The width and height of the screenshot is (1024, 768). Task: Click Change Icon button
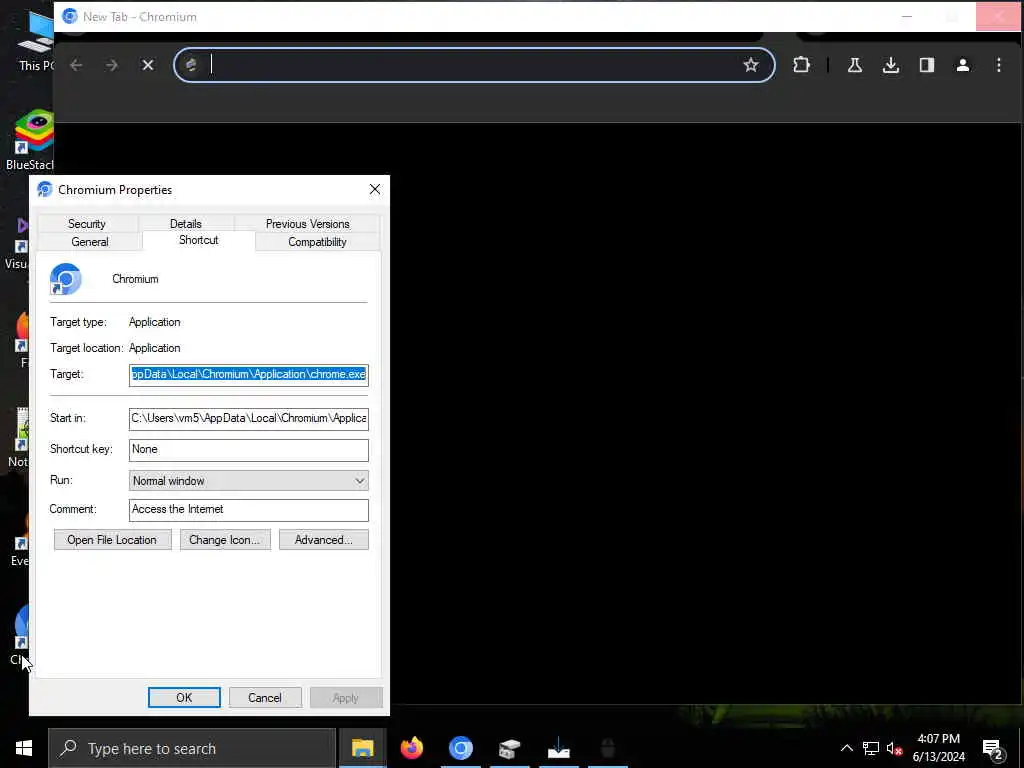(225, 540)
